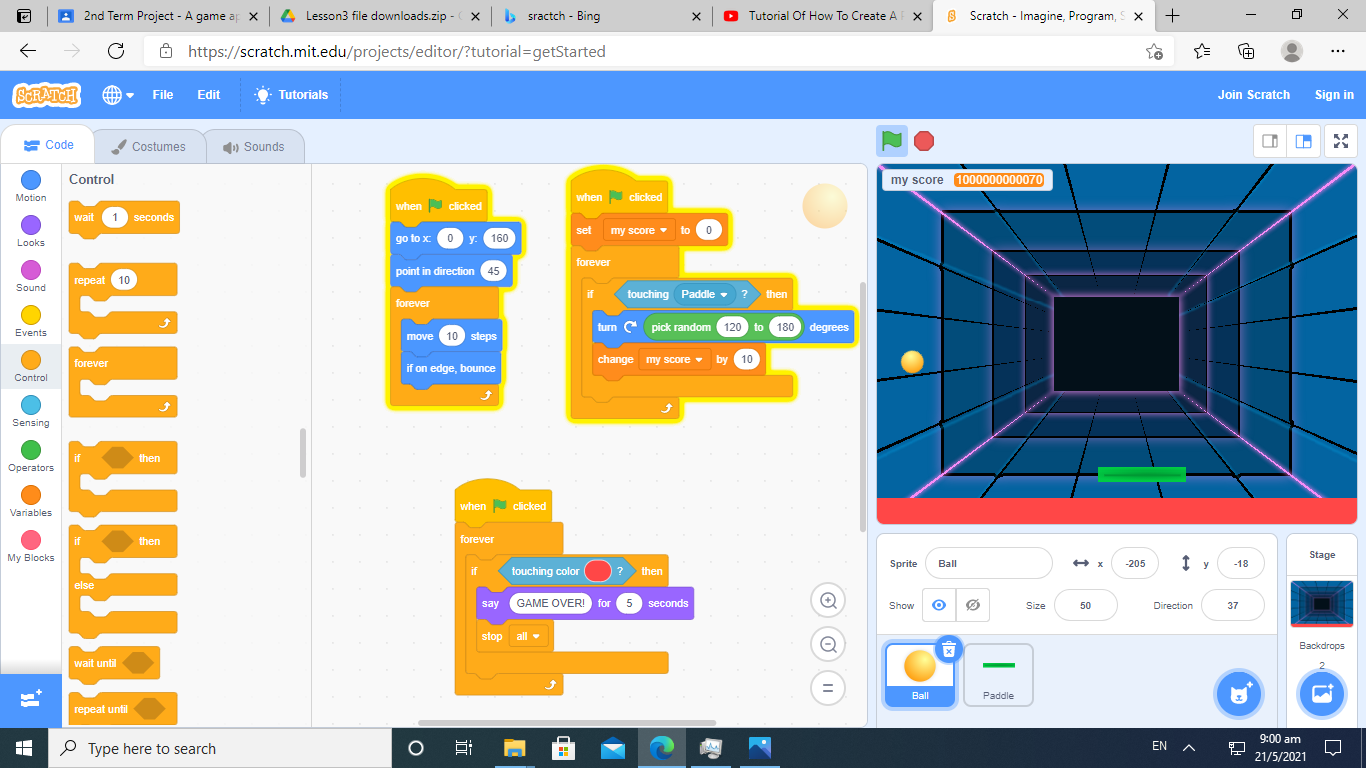
Task: Zoom out of the code workspace
Action: (x=828, y=644)
